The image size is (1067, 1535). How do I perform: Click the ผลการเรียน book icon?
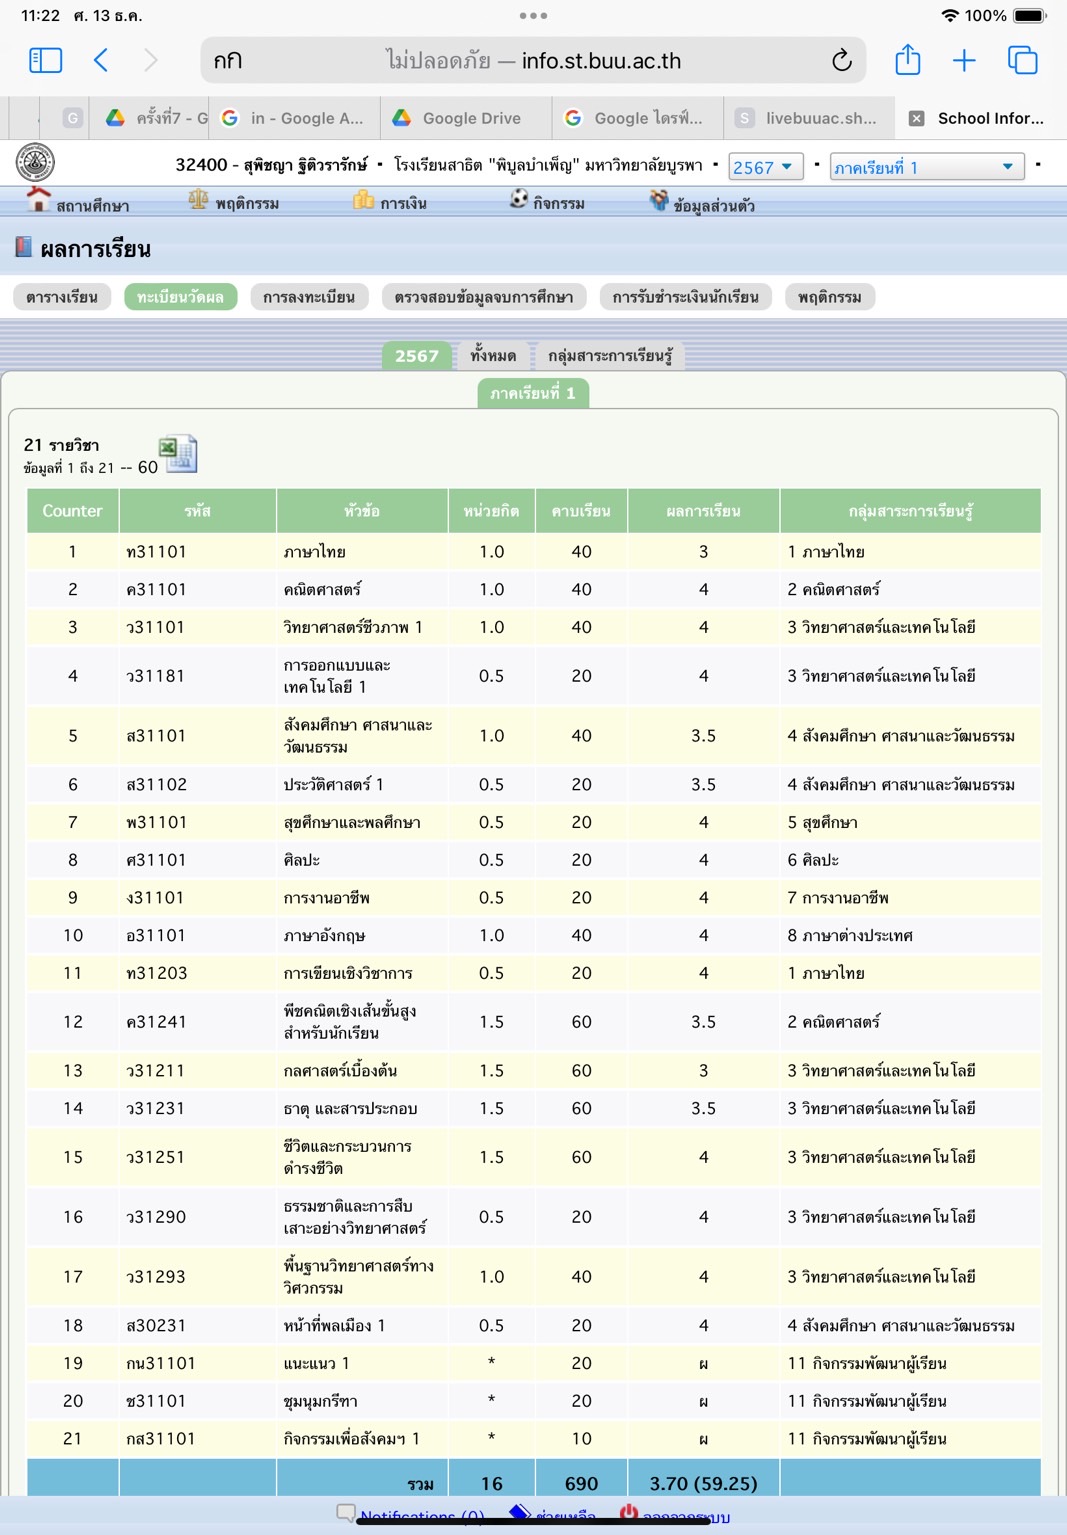pos(24,247)
